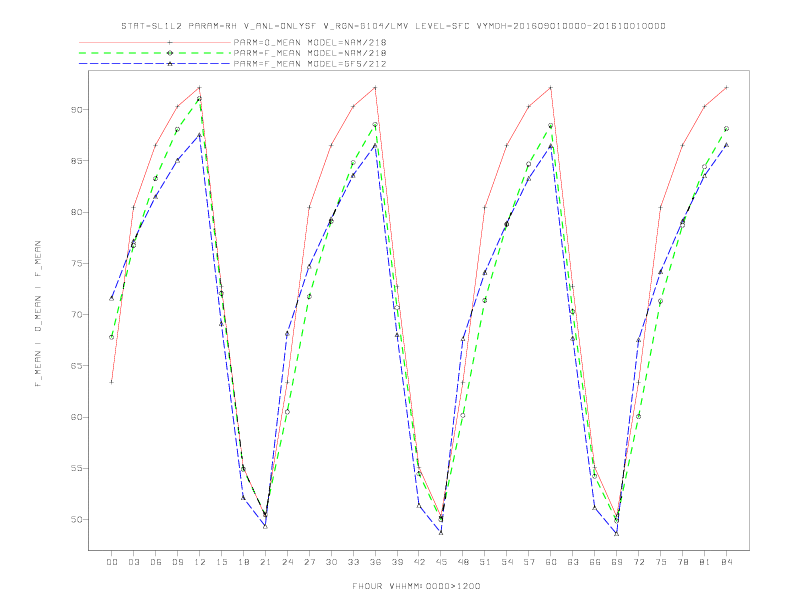Click y-axis tick label 60
The height and width of the screenshot is (612, 792).
(x=77, y=417)
